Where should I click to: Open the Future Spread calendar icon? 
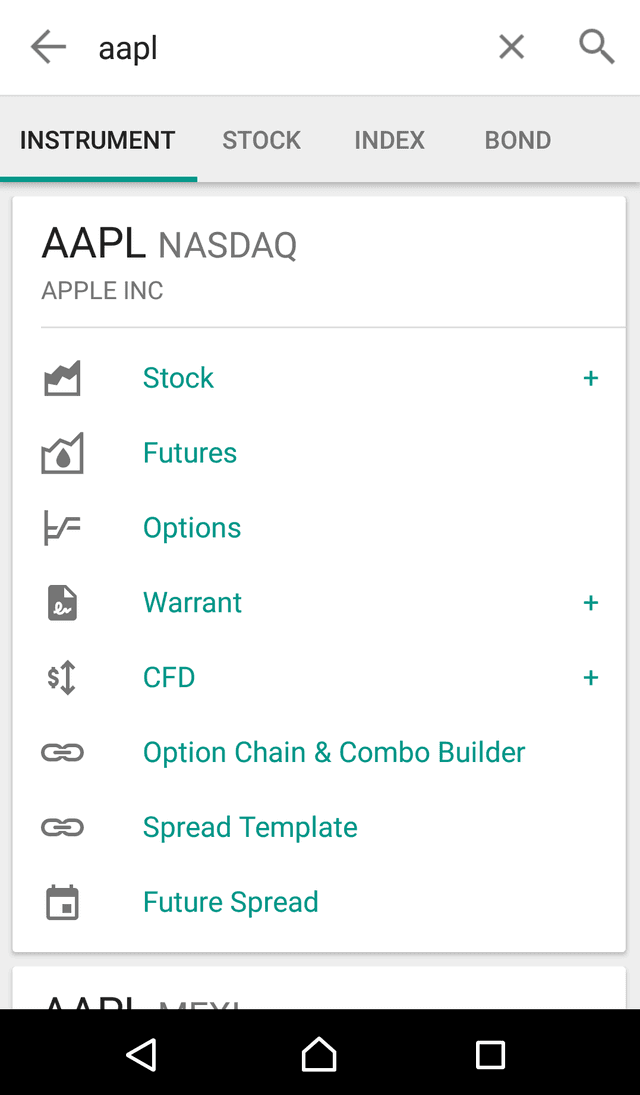(x=62, y=902)
